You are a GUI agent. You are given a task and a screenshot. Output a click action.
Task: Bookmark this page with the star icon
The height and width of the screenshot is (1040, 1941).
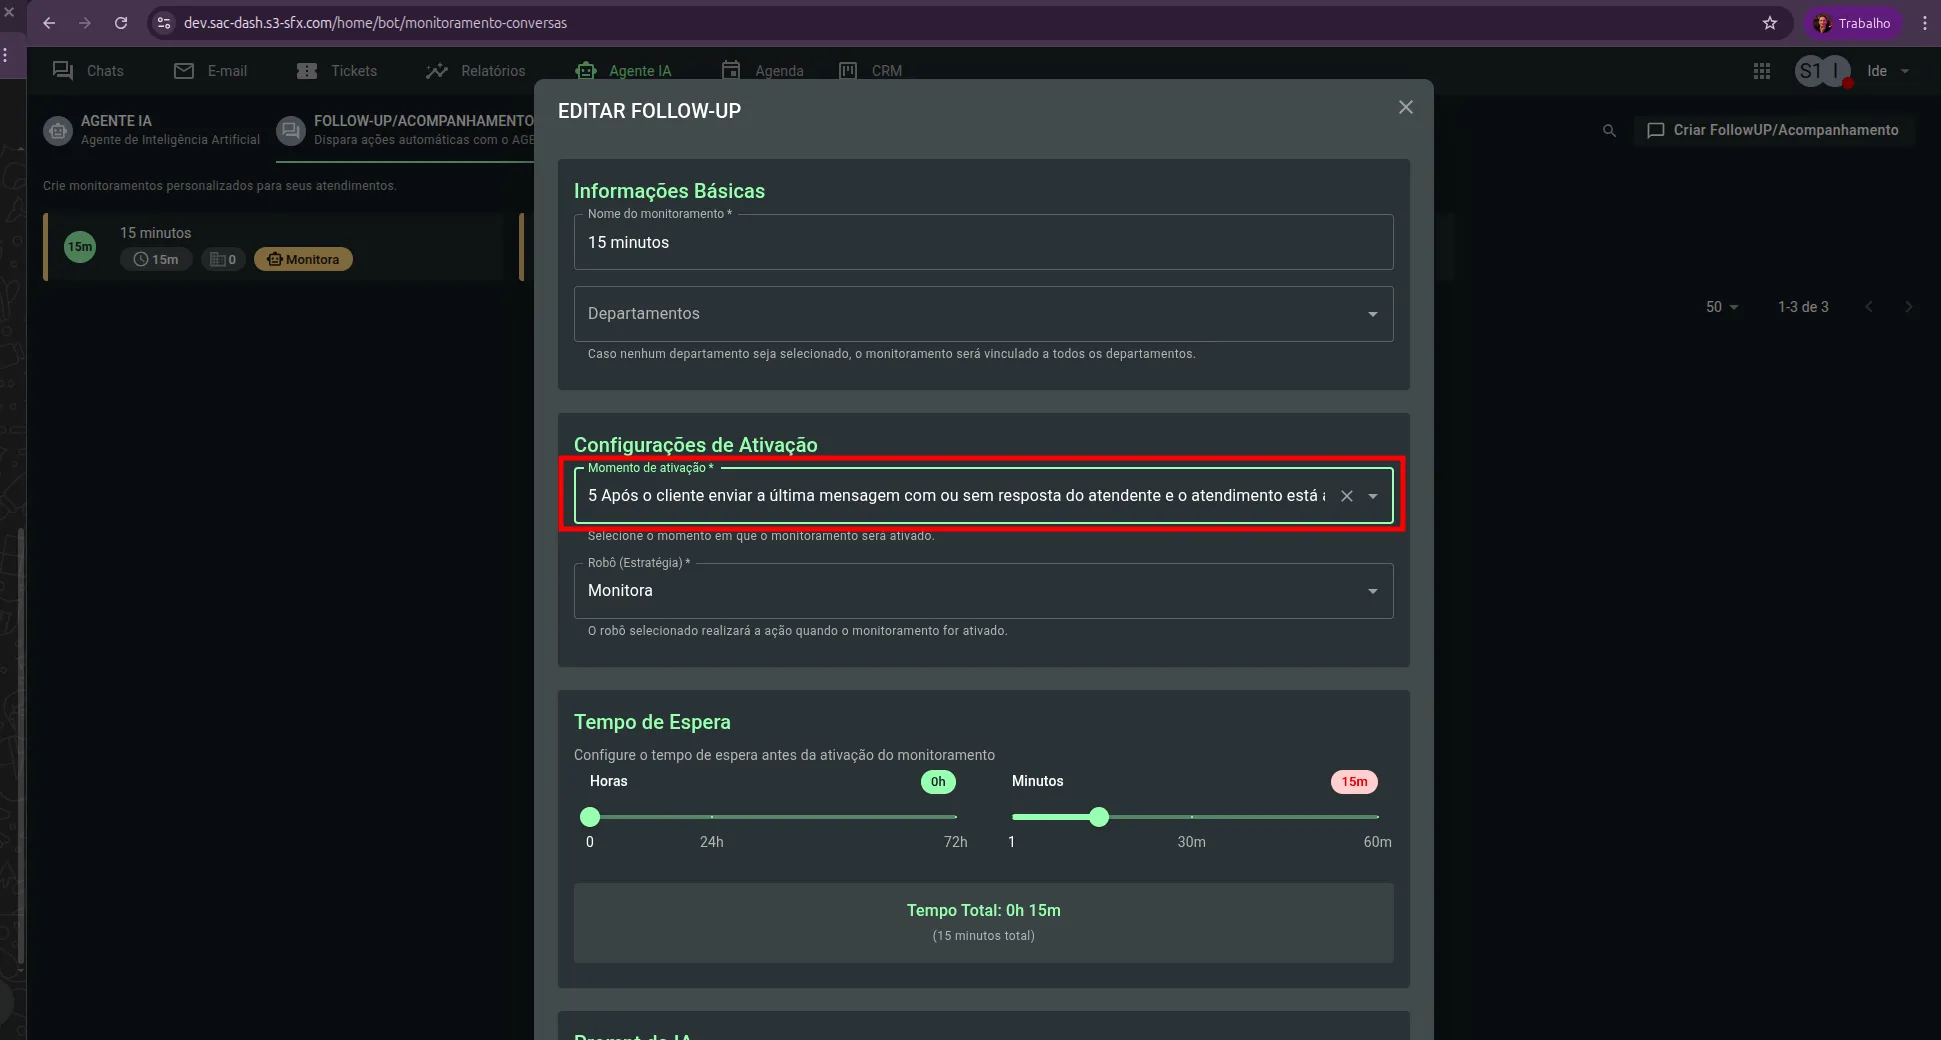tap(1769, 23)
